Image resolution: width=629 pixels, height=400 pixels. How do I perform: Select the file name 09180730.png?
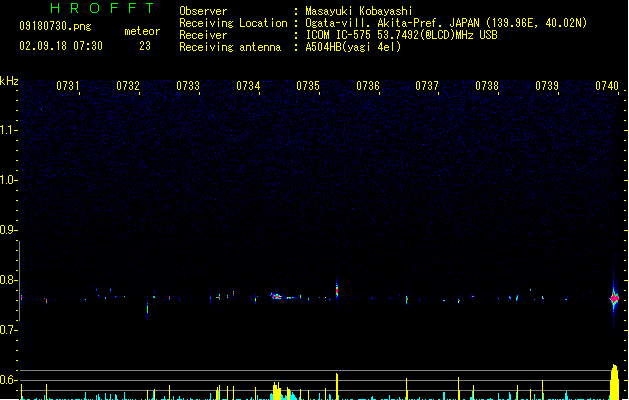pyautogui.click(x=55, y=26)
